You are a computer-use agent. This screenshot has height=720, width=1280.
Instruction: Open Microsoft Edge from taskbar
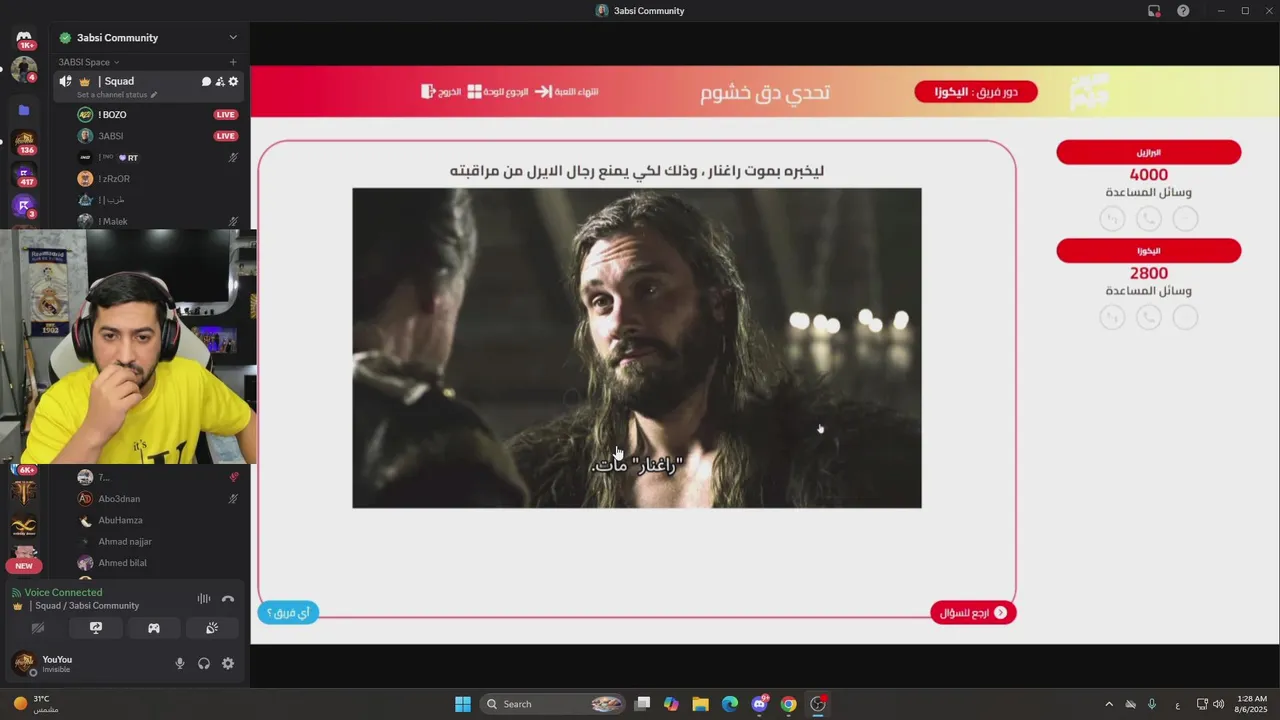(730, 704)
